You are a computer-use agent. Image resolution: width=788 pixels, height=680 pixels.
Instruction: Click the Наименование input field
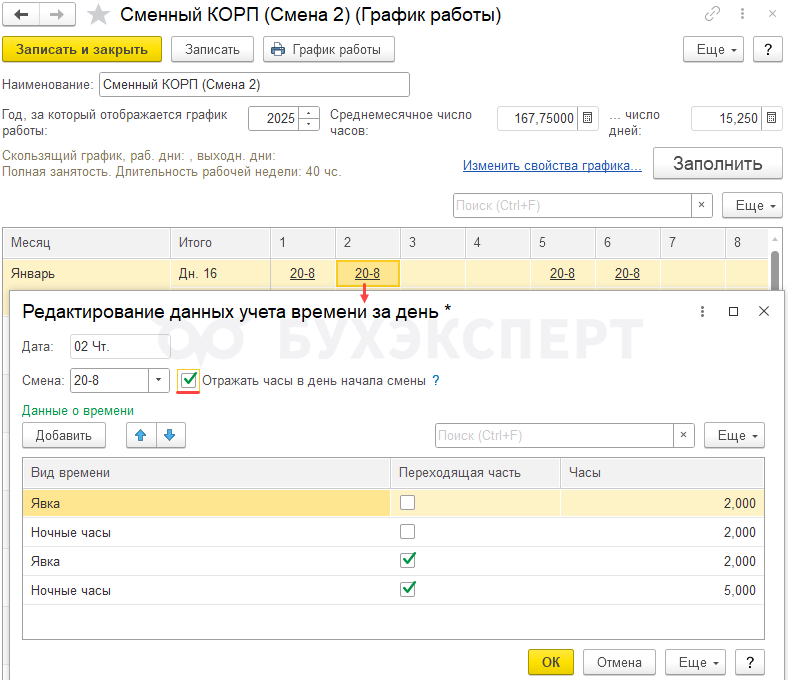coord(254,84)
